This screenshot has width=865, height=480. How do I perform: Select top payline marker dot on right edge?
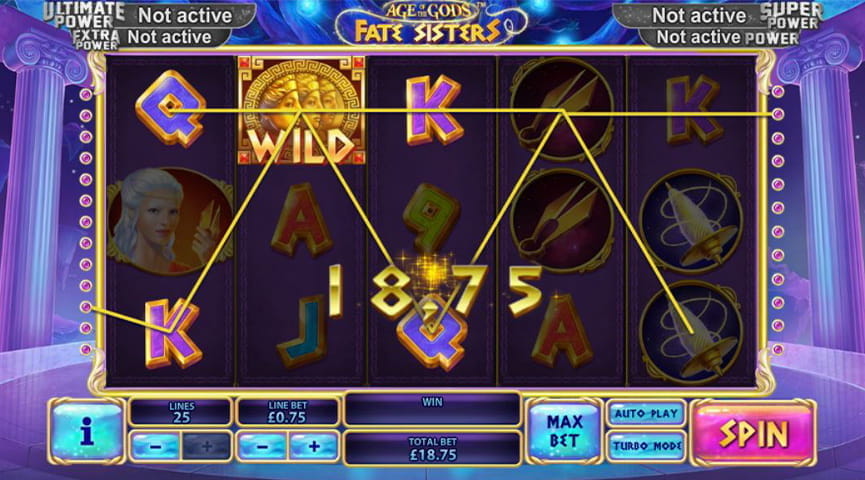pyautogui.click(x=778, y=92)
